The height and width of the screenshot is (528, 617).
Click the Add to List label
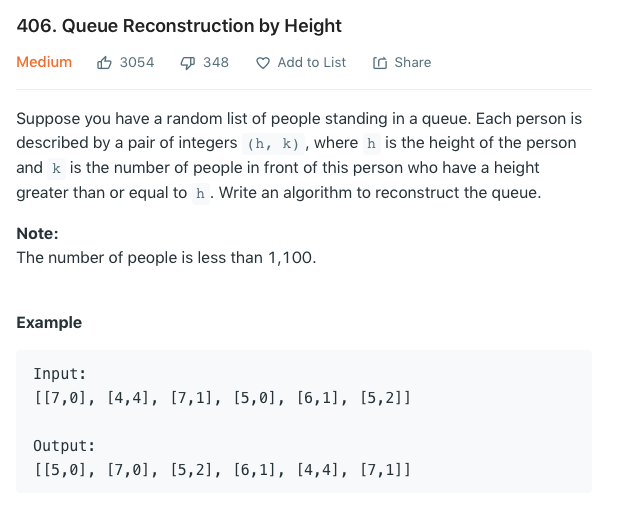pyautogui.click(x=312, y=63)
